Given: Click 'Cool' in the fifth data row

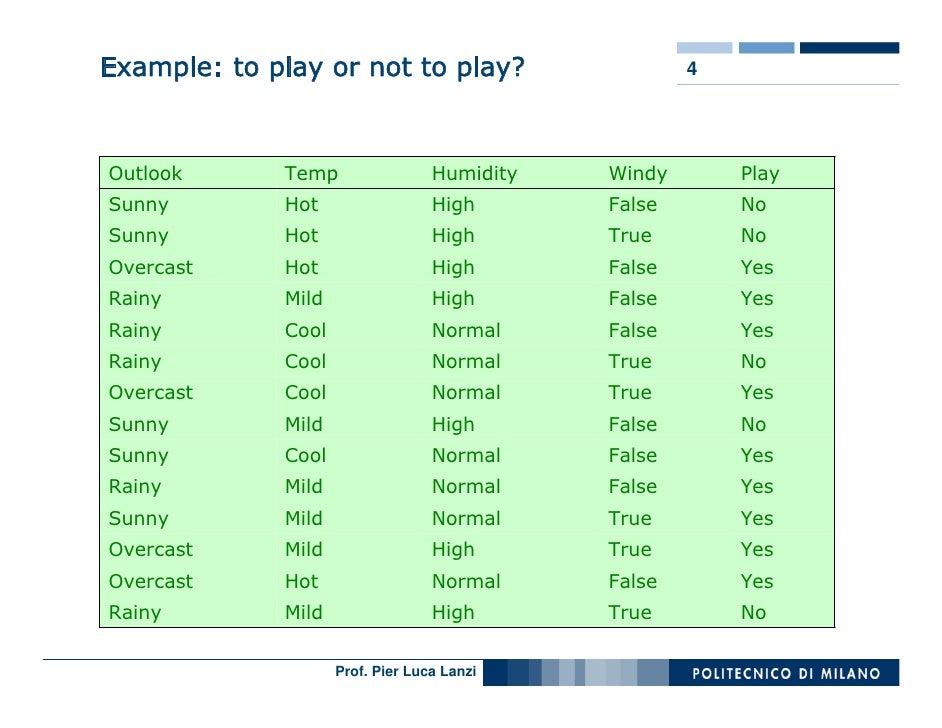Looking at the screenshot, I should [x=305, y=330].
